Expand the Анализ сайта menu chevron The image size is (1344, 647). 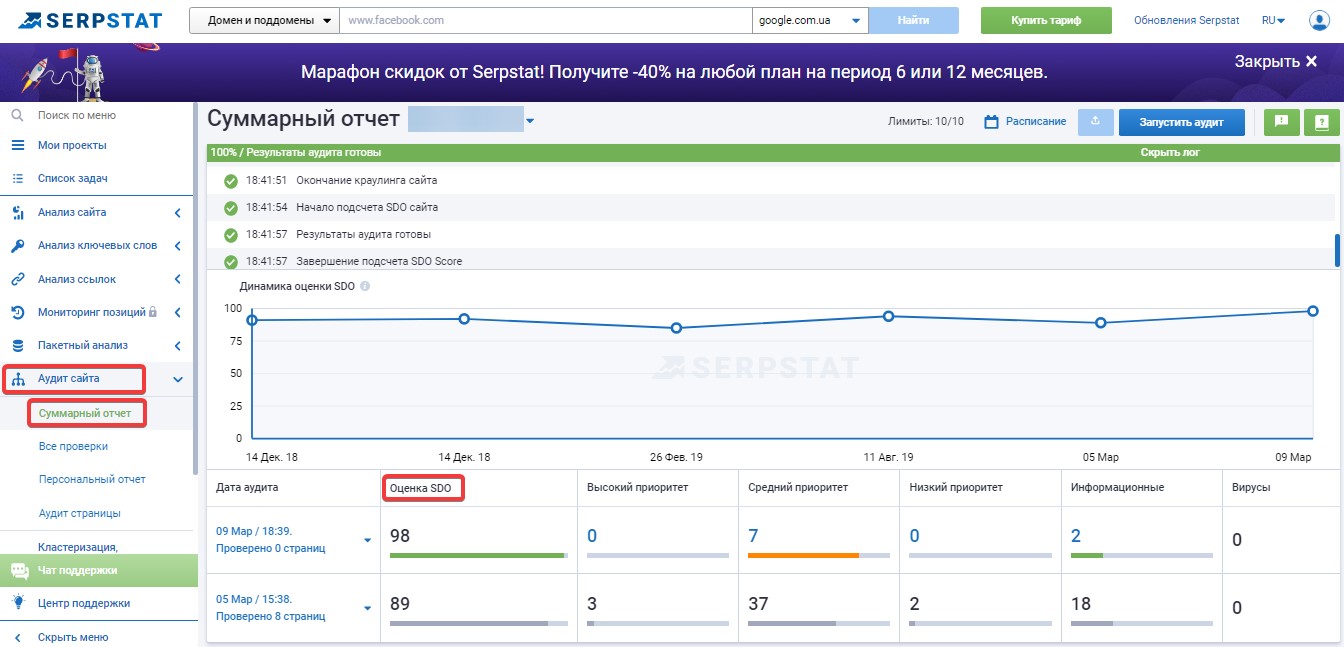click(x=177, y=213)
